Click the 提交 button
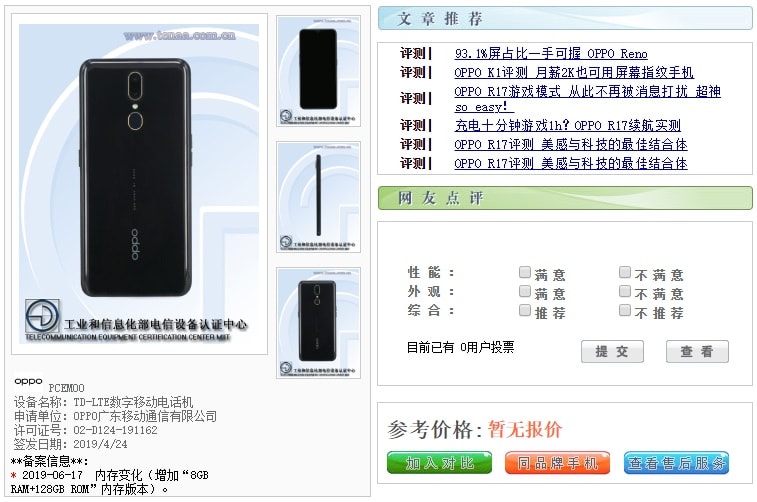The height and width of the screenshot is (502, 757). pos(612,351)
